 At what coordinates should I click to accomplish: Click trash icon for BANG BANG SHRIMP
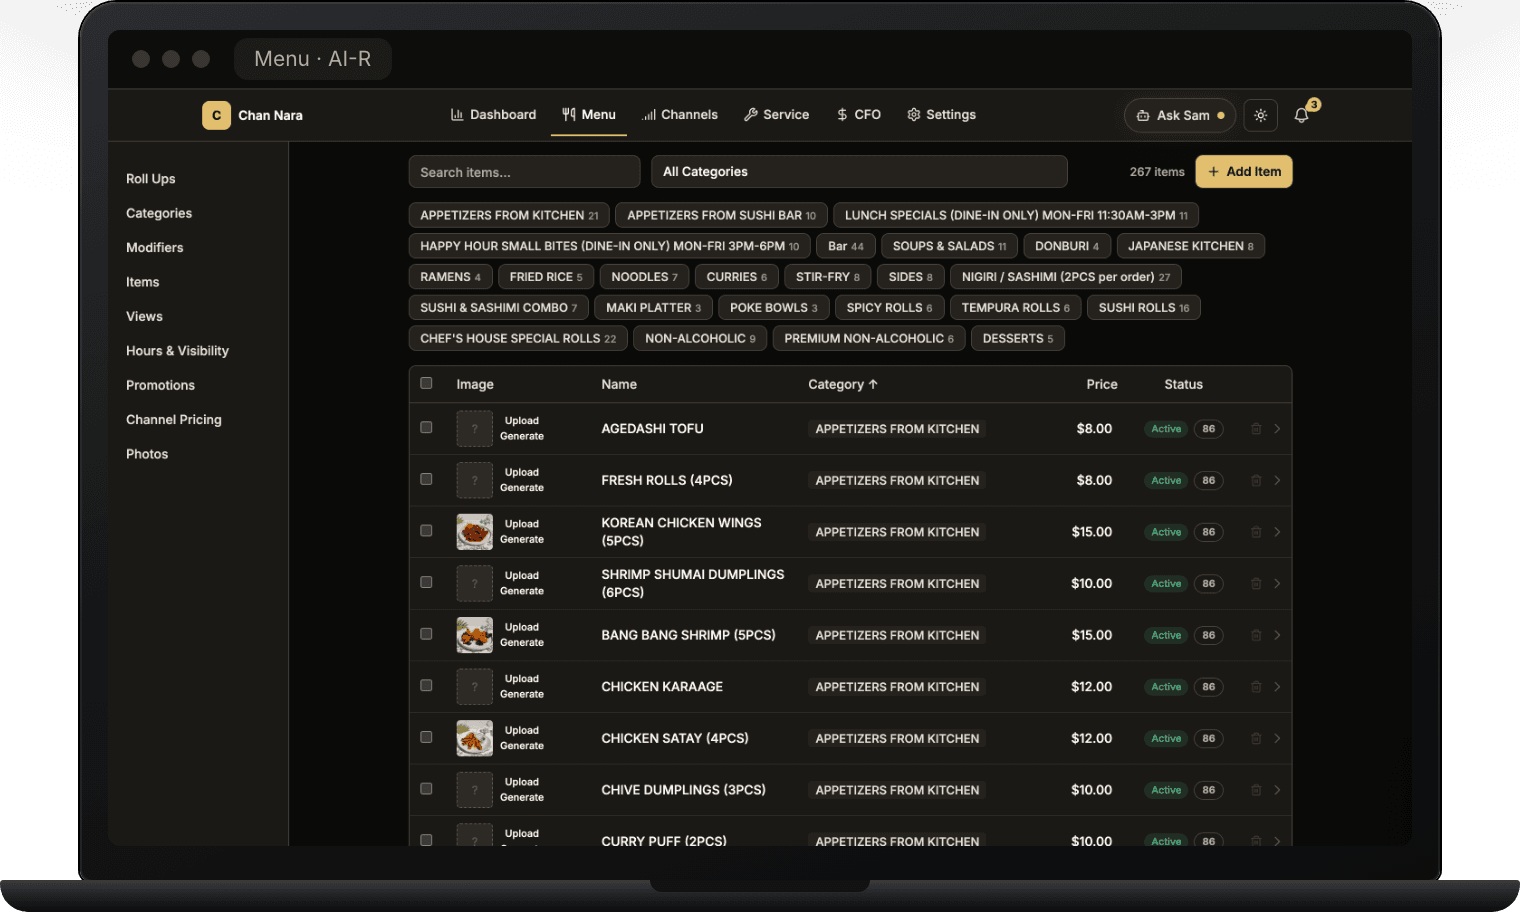click(1256, 635)
